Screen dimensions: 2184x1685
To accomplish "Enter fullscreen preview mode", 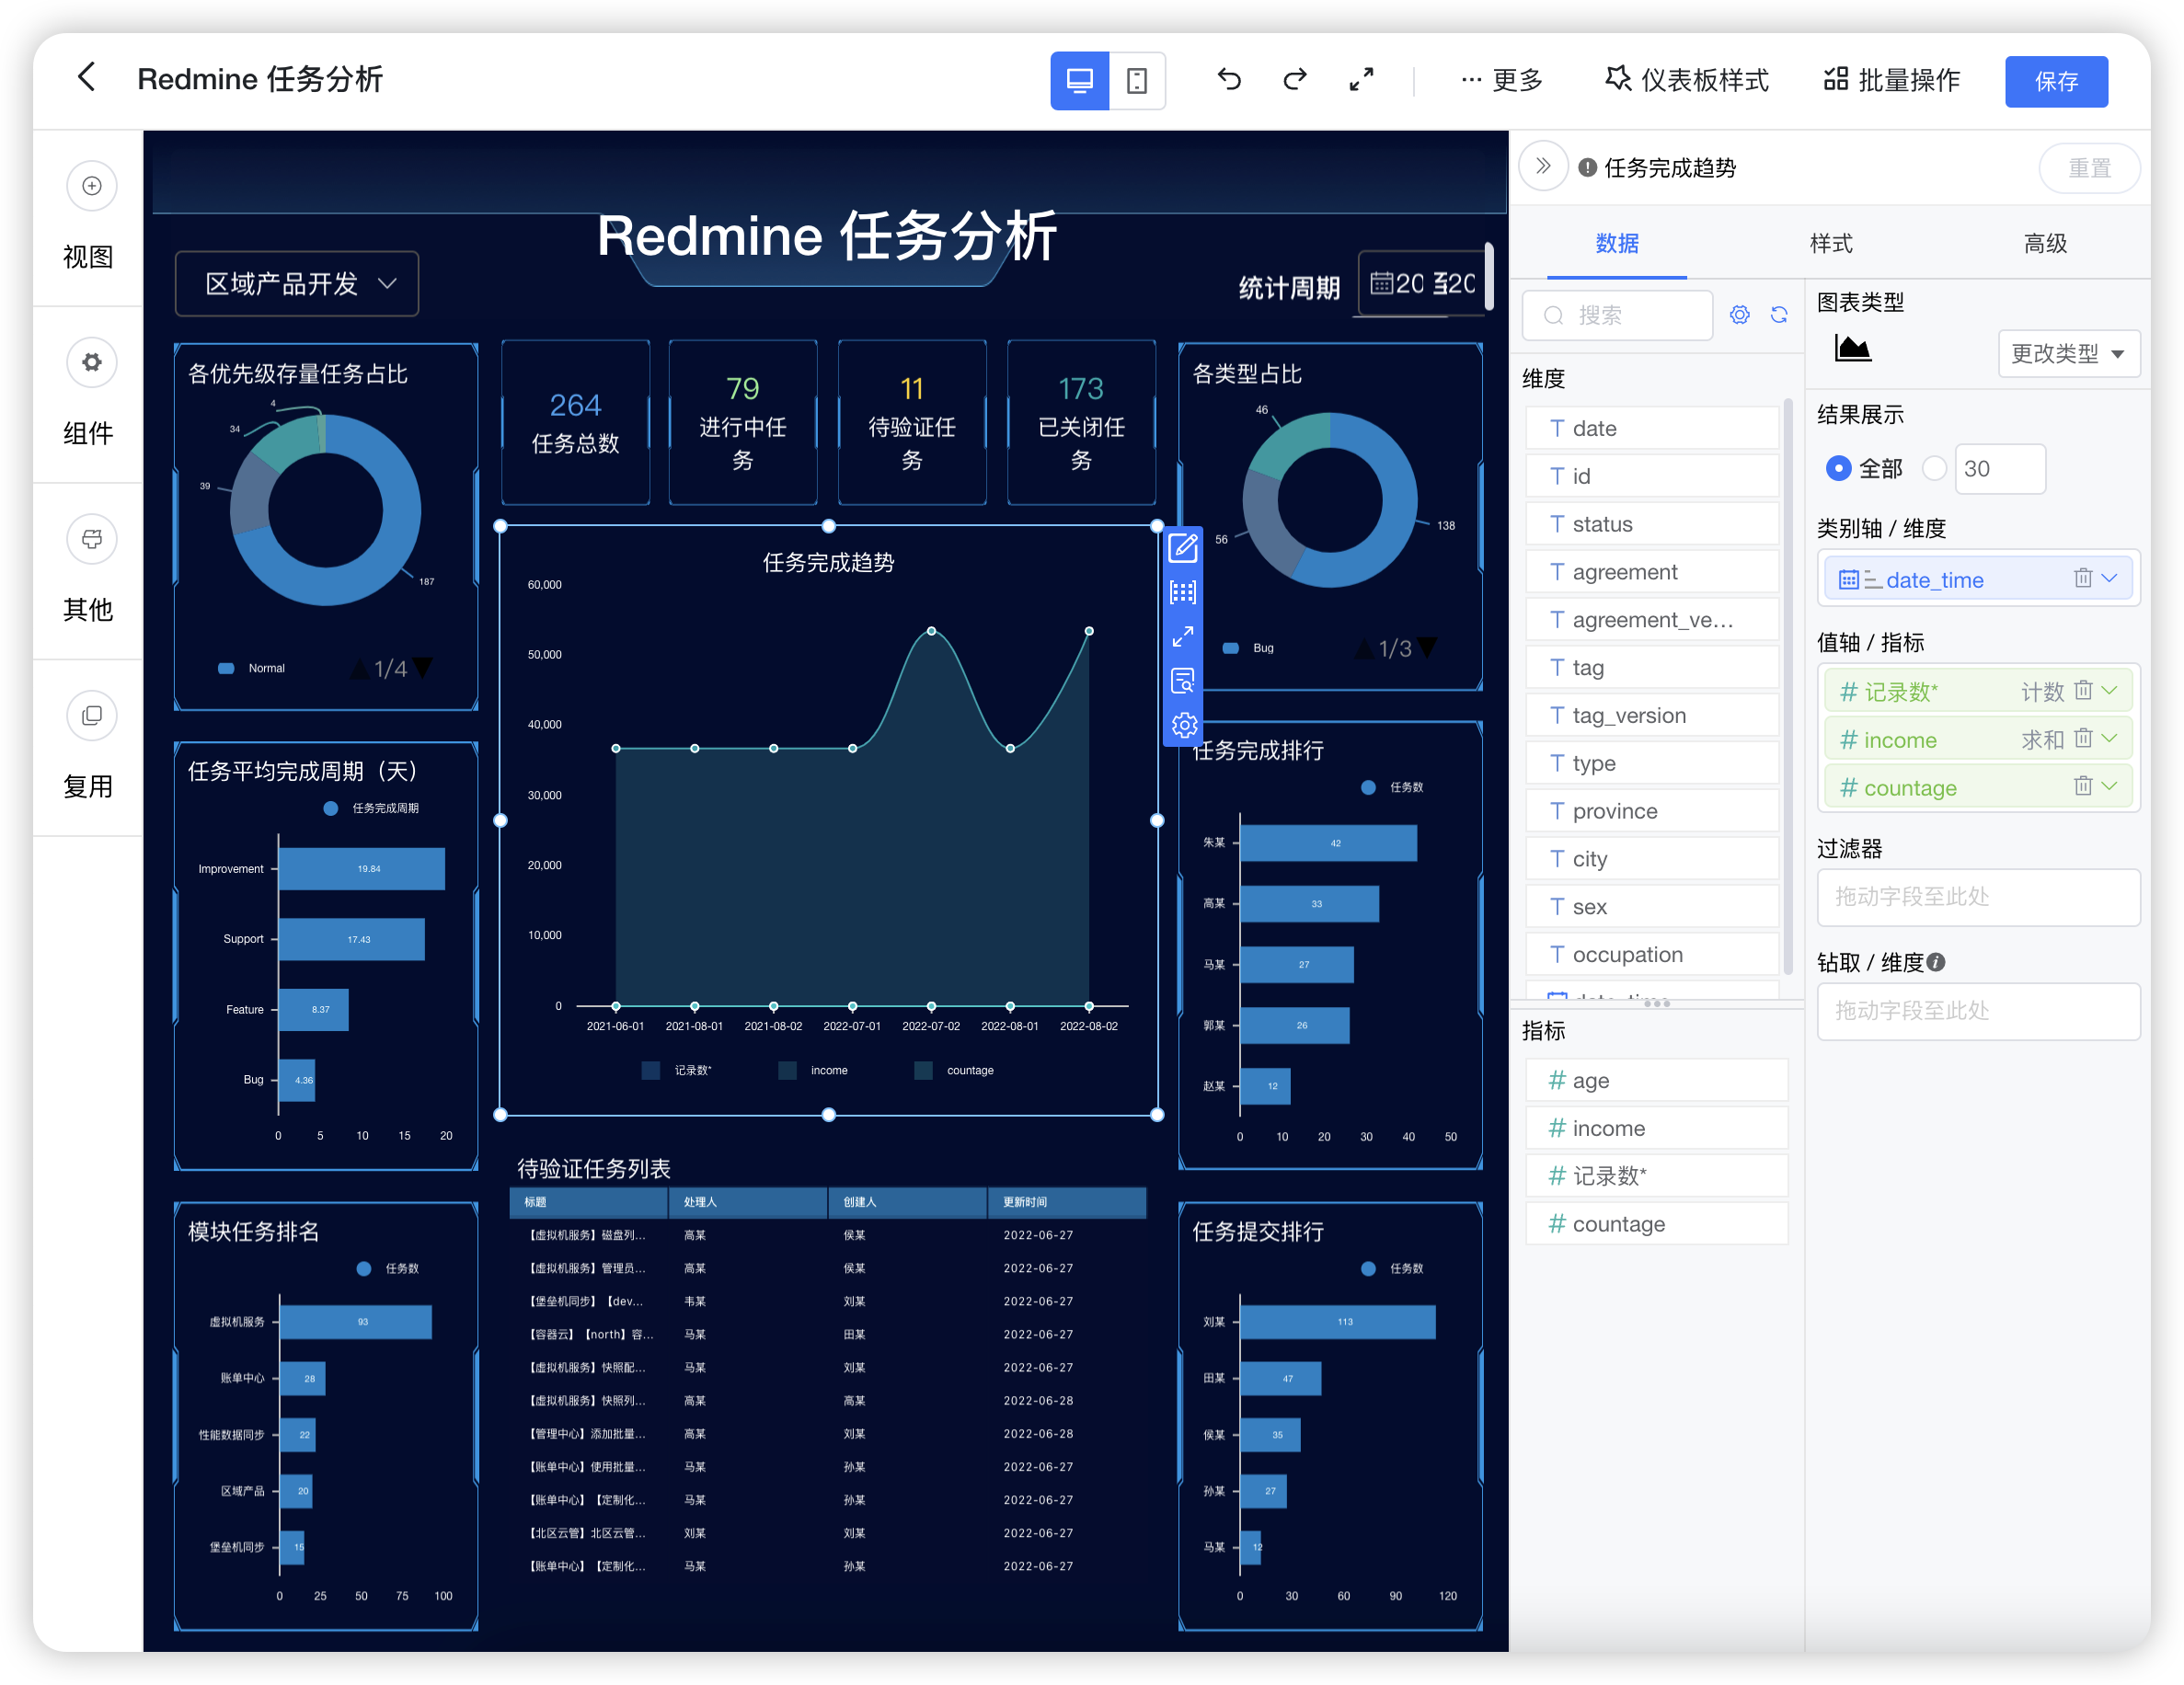I will (1361, 79).
